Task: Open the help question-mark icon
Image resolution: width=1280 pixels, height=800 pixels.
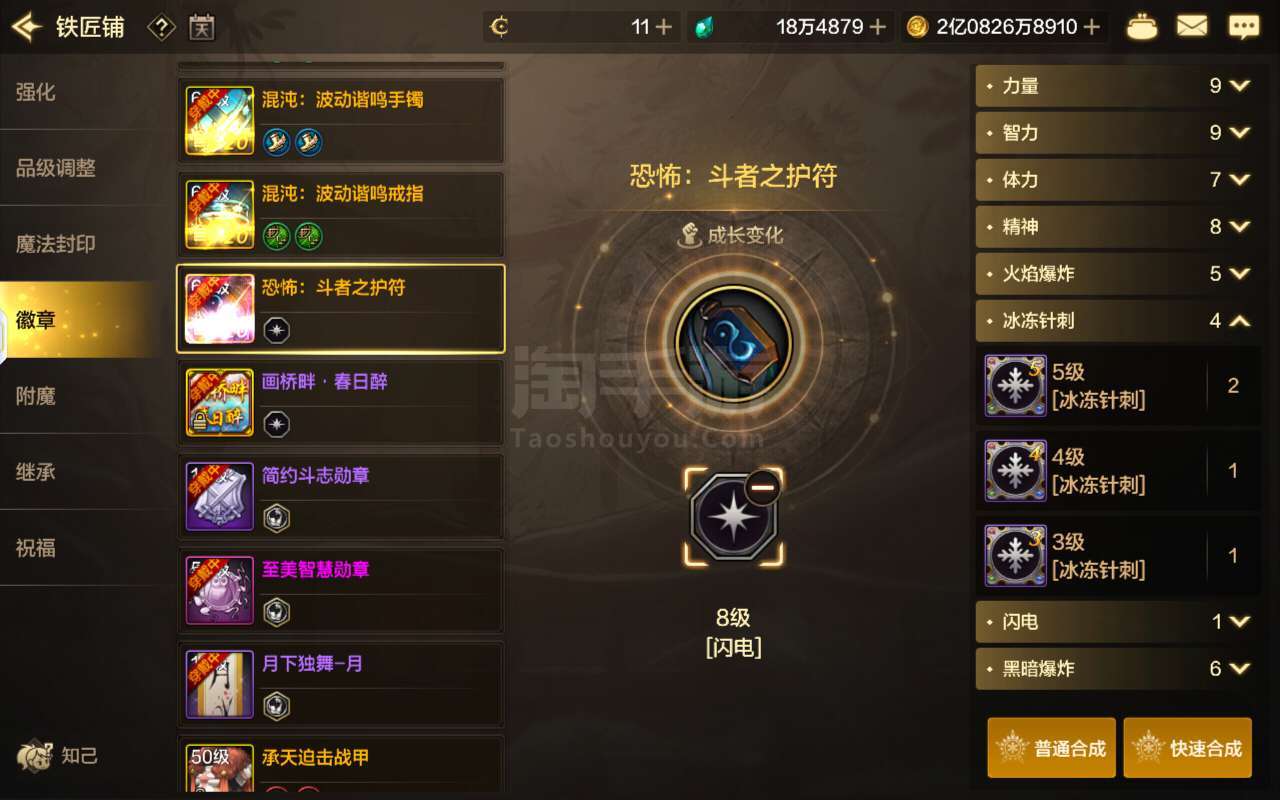Action: pyautogui.click(x=161, y=27)
